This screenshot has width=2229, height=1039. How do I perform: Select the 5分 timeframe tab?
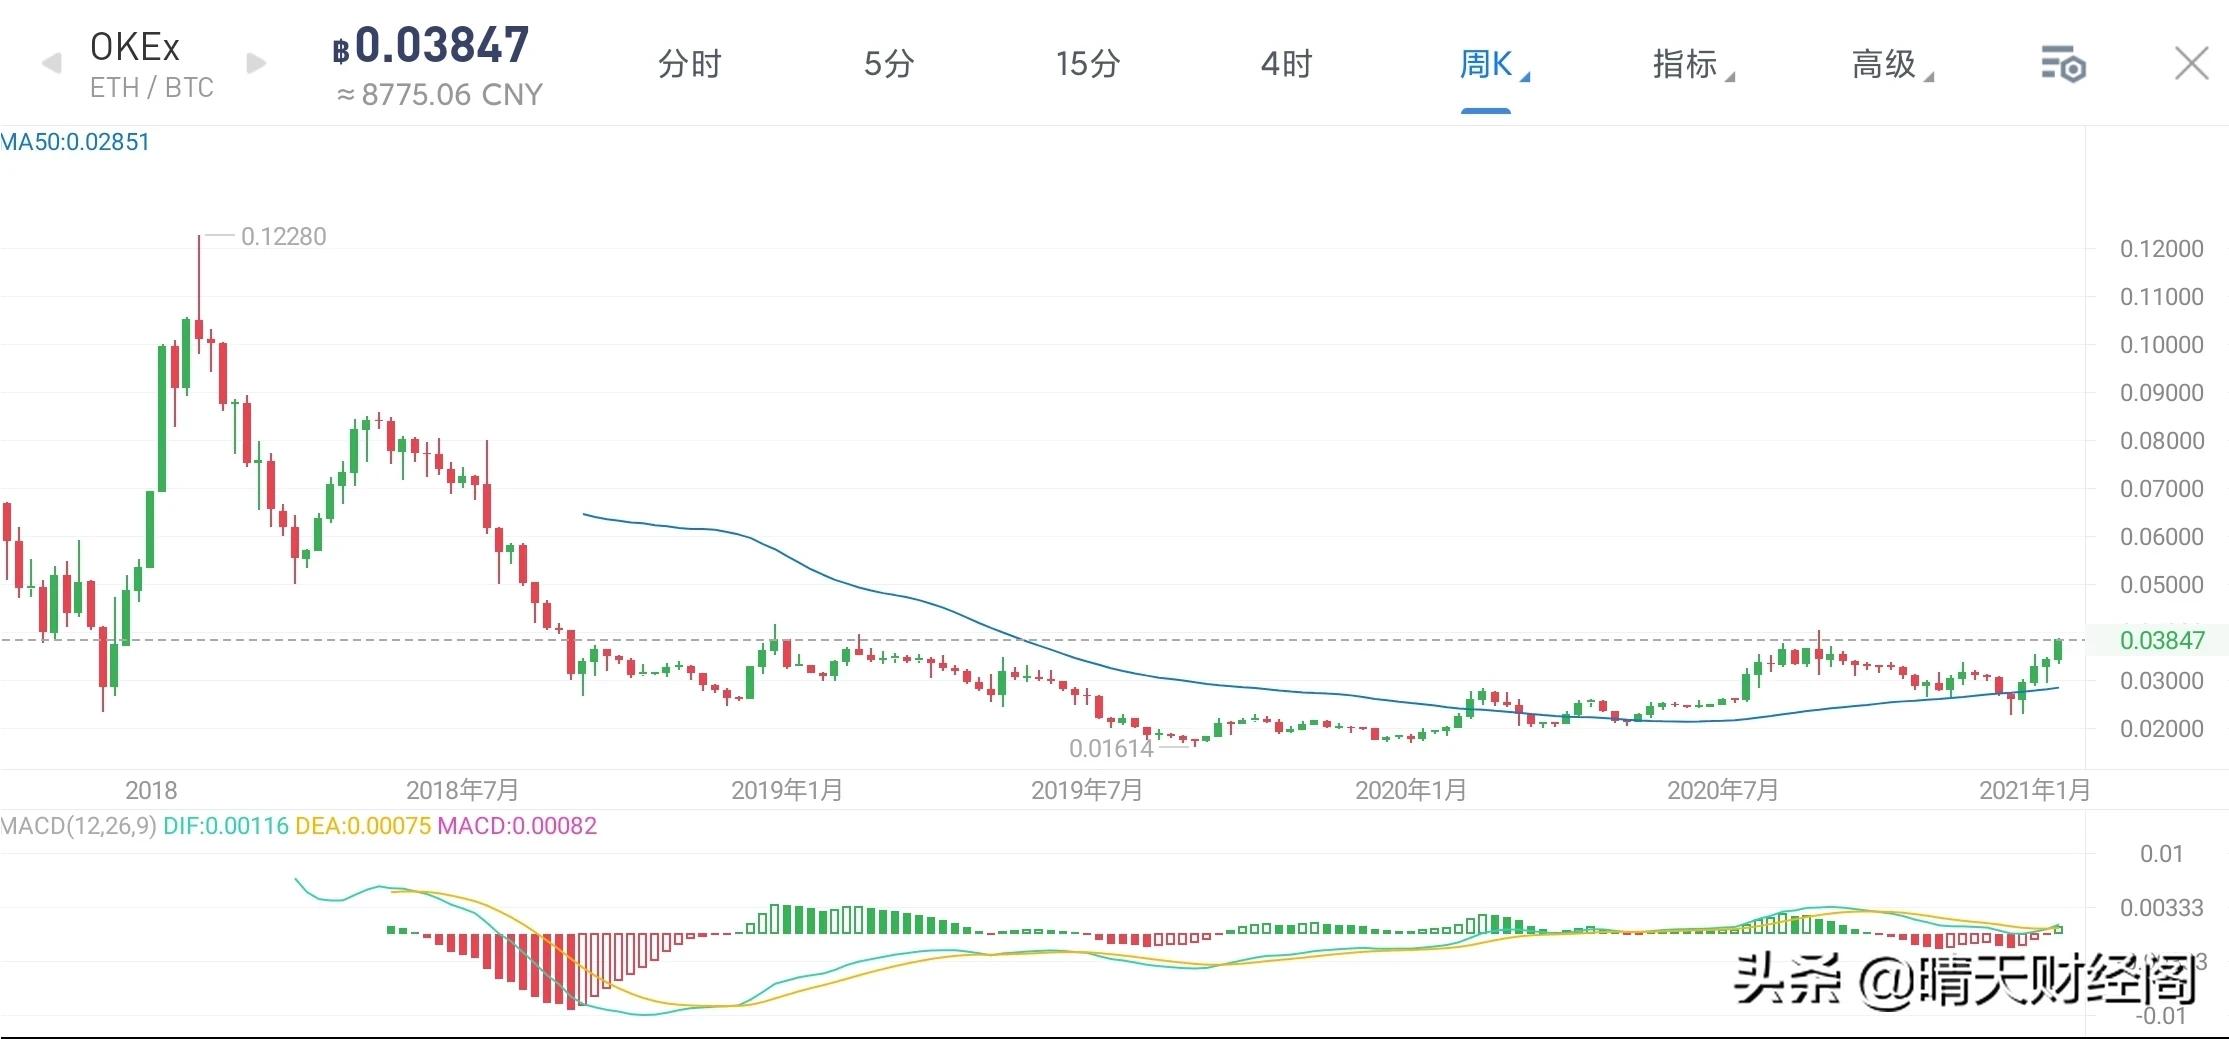[886, 64]
